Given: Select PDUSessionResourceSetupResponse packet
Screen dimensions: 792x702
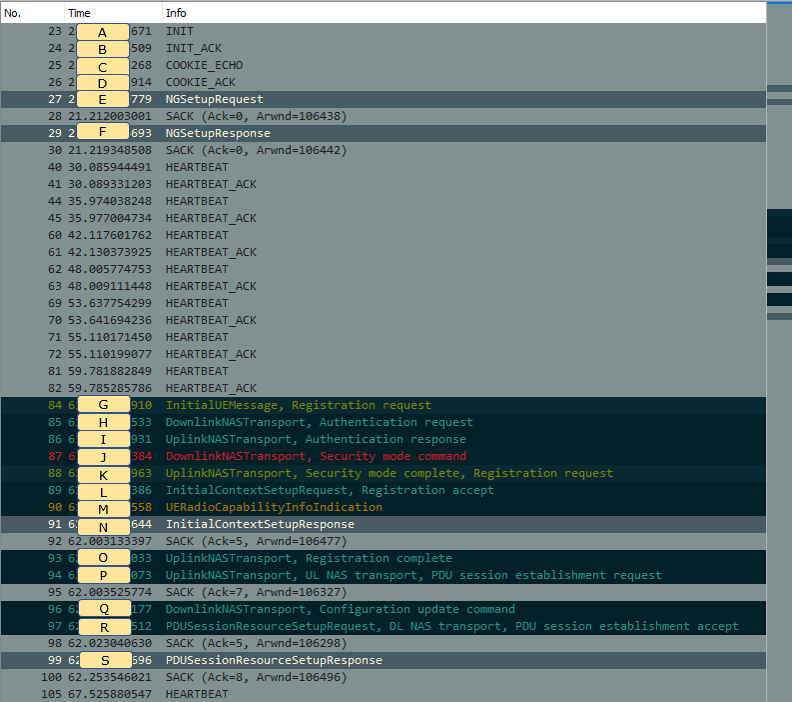Looking at the screenshot, I should pos(383,661).
